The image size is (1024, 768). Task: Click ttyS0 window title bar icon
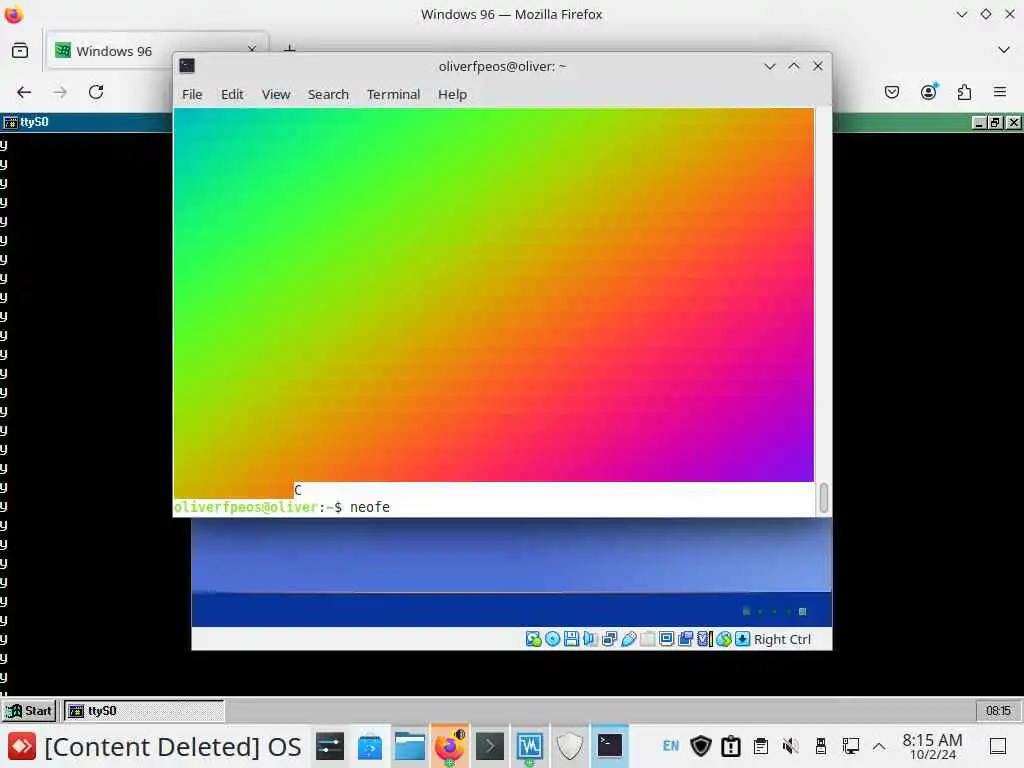(10, 122)
